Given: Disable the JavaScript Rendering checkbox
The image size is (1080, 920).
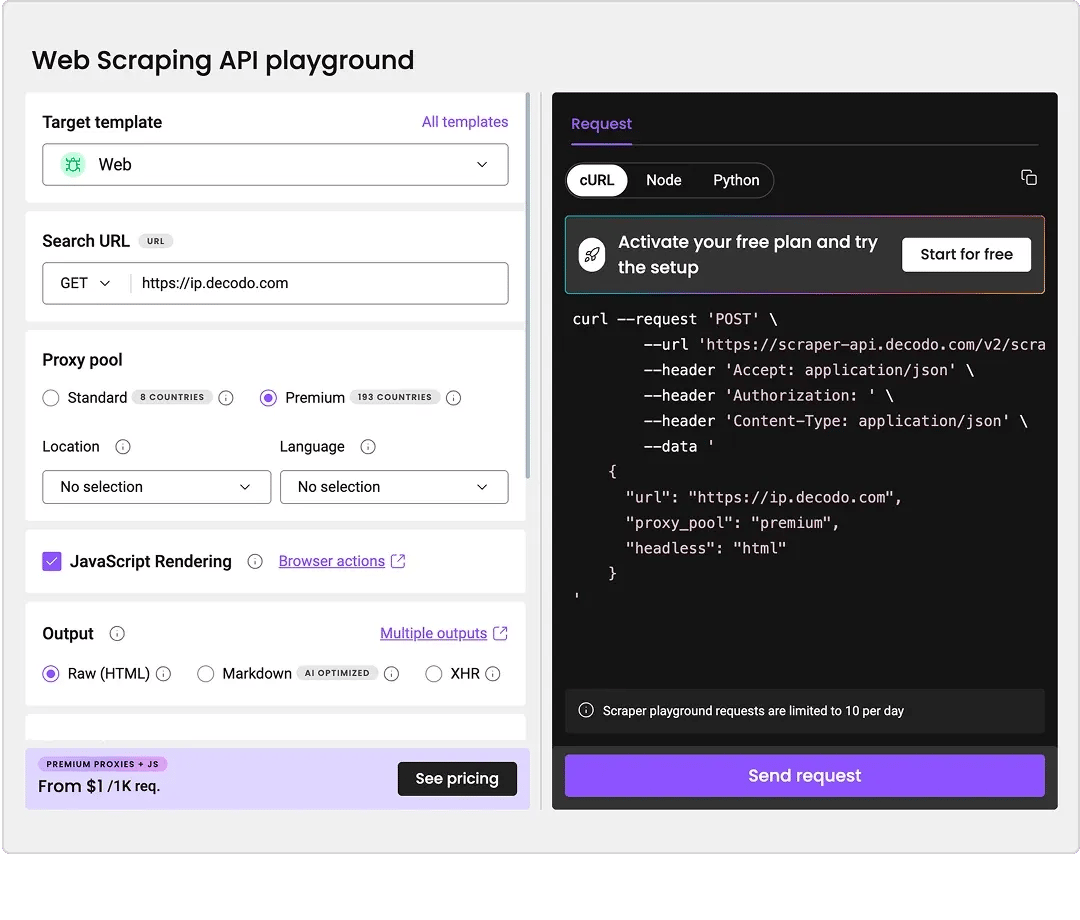Looking at the screenshot, I should 52,562.
